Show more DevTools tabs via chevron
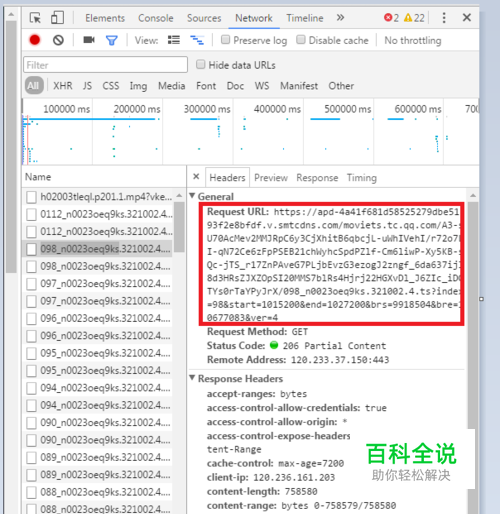 click(x=340, y=17)
